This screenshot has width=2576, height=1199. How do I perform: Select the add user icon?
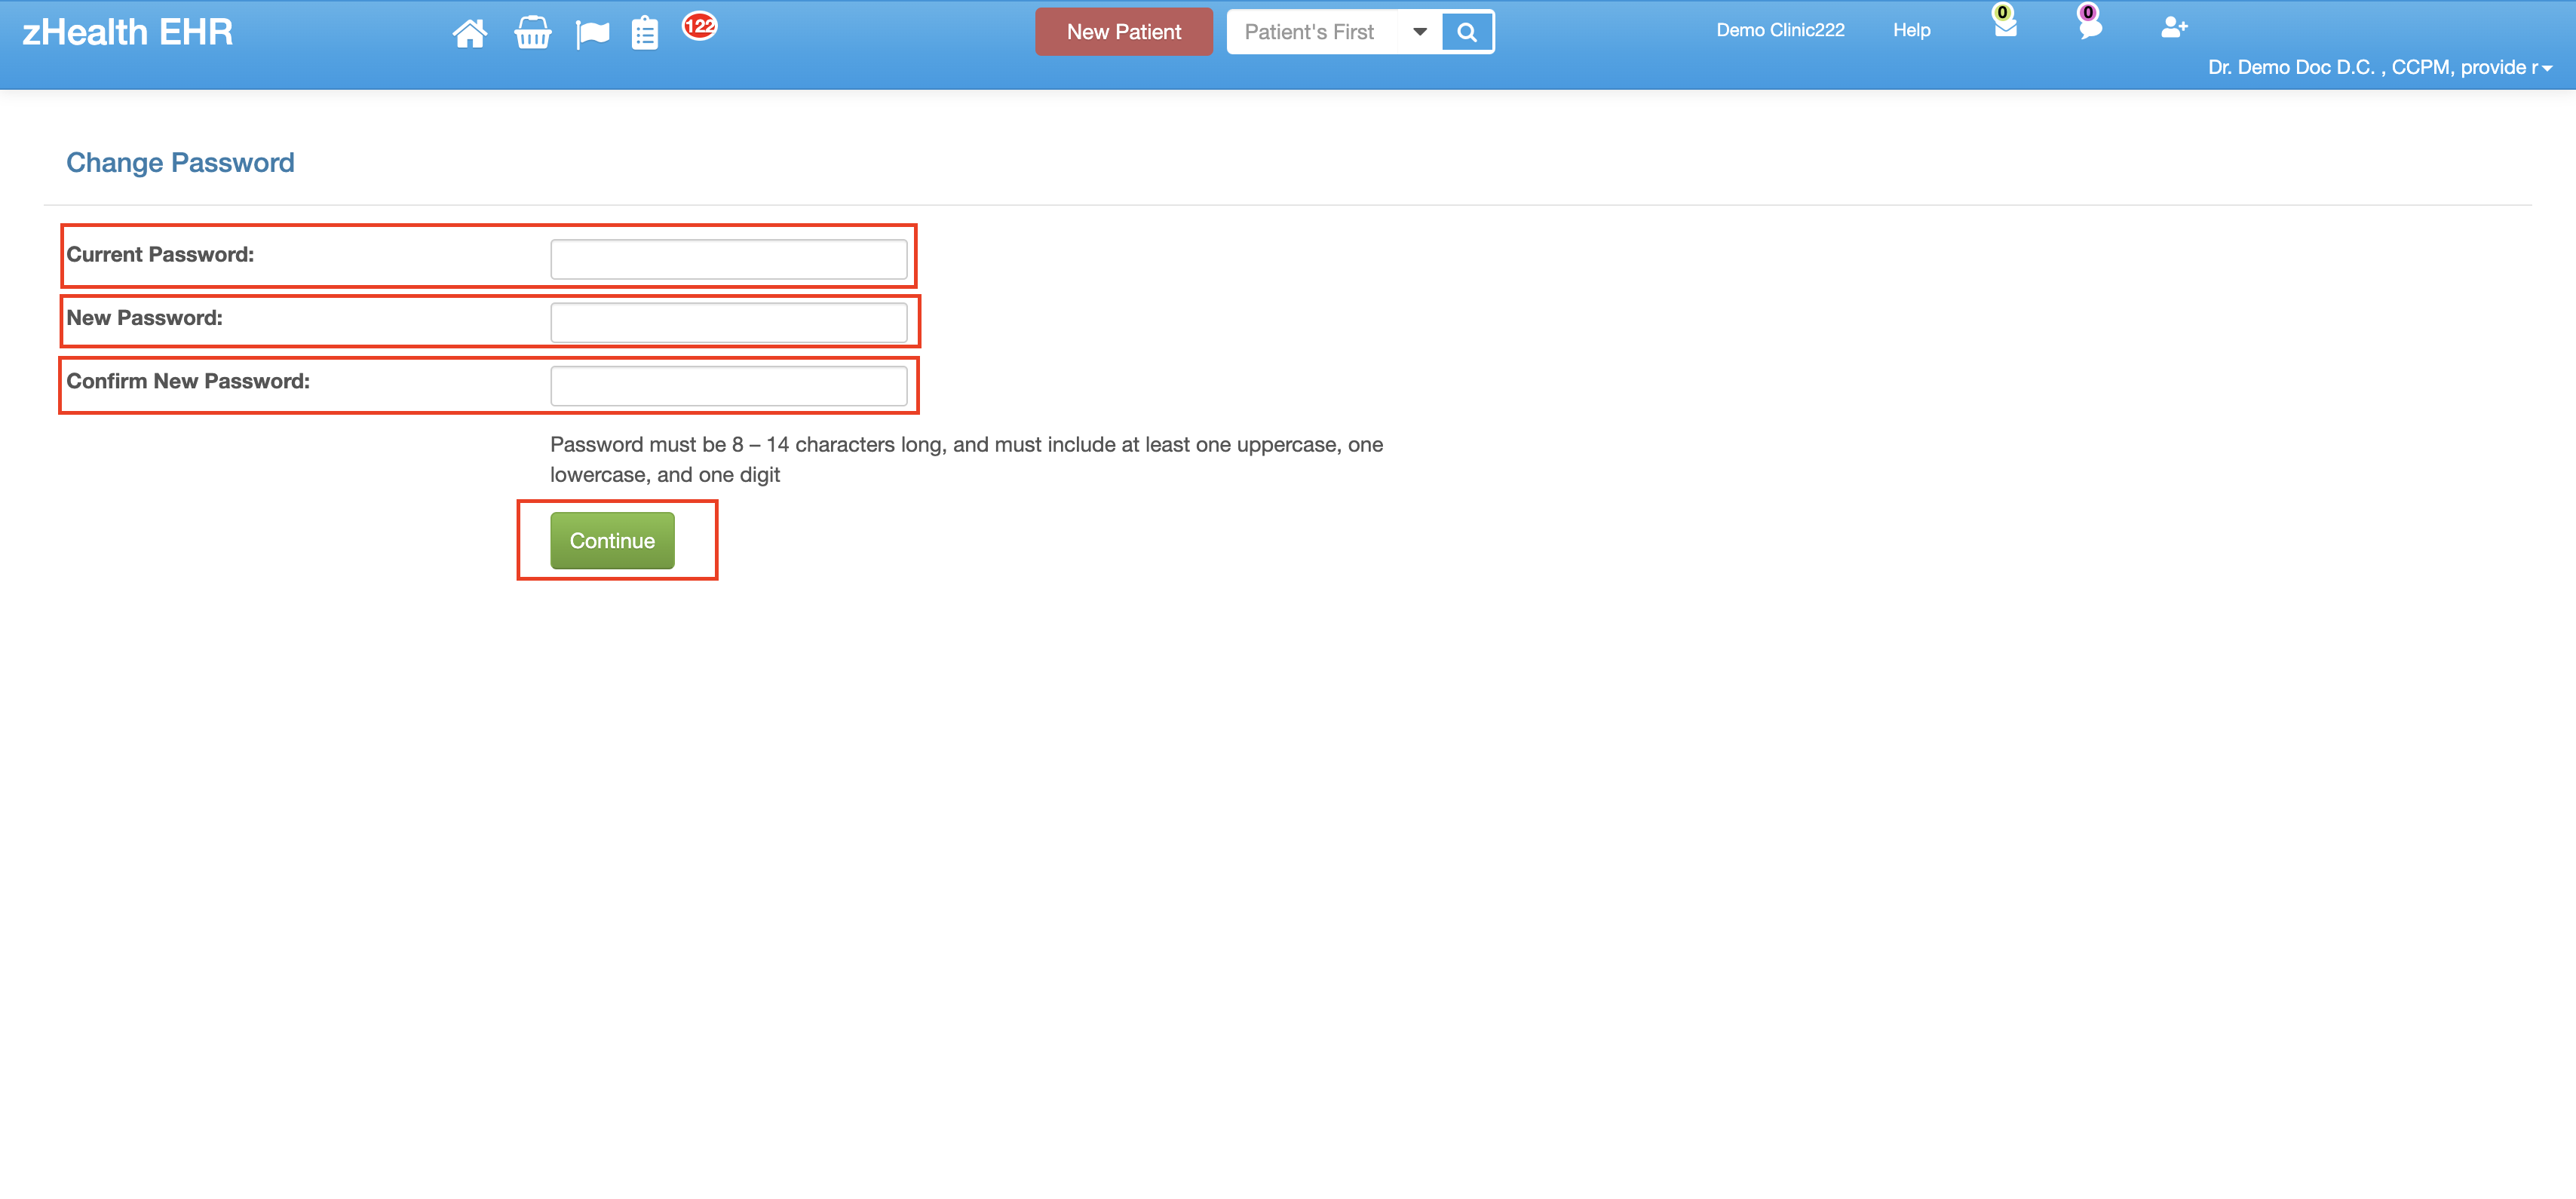(x=2174, y=27)
